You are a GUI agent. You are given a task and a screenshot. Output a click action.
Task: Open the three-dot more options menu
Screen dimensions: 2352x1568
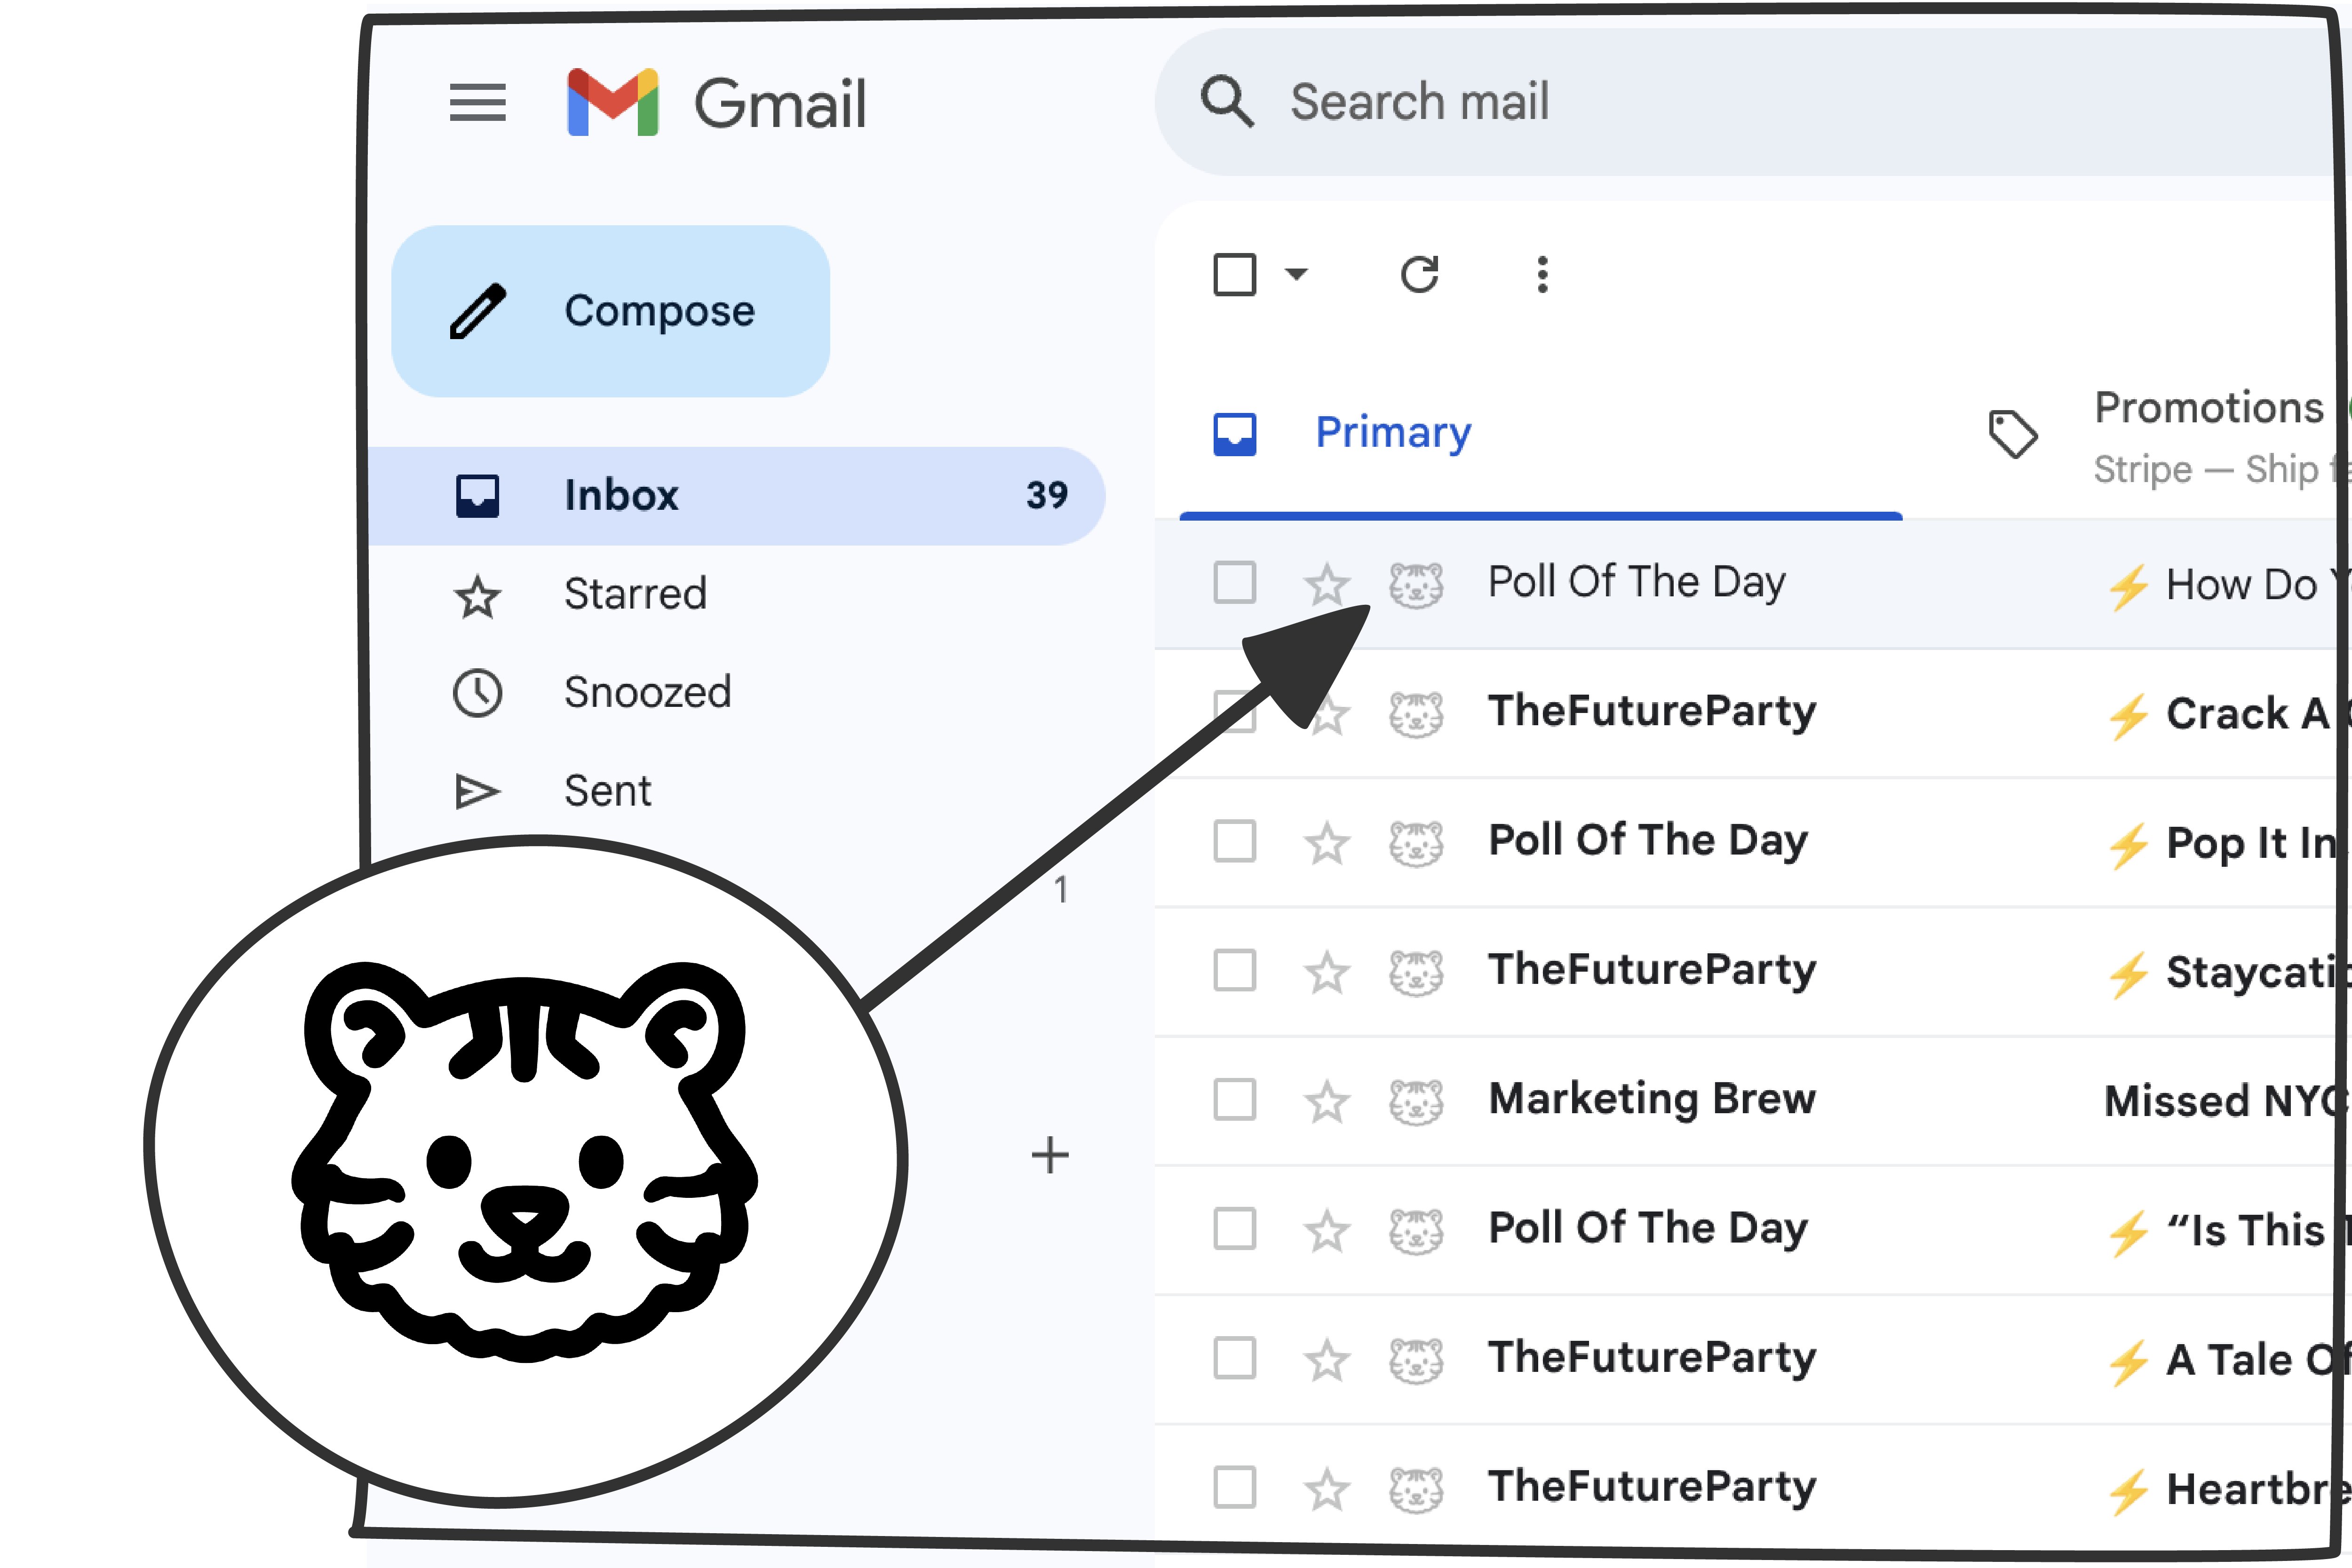click(1542, 274)
